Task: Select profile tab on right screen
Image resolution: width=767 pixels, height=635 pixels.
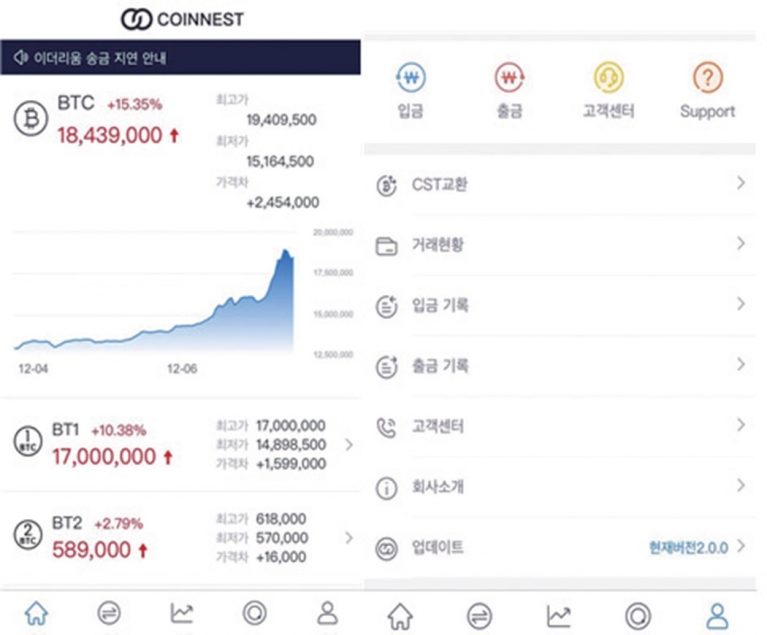Action: coord(717,616)
